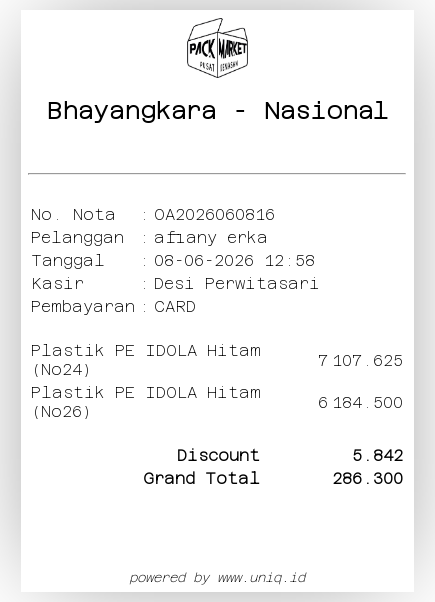The width and height of the screenshot is (435, 602).
Task: Click the Discount label
Action: (x=218, y=455)
